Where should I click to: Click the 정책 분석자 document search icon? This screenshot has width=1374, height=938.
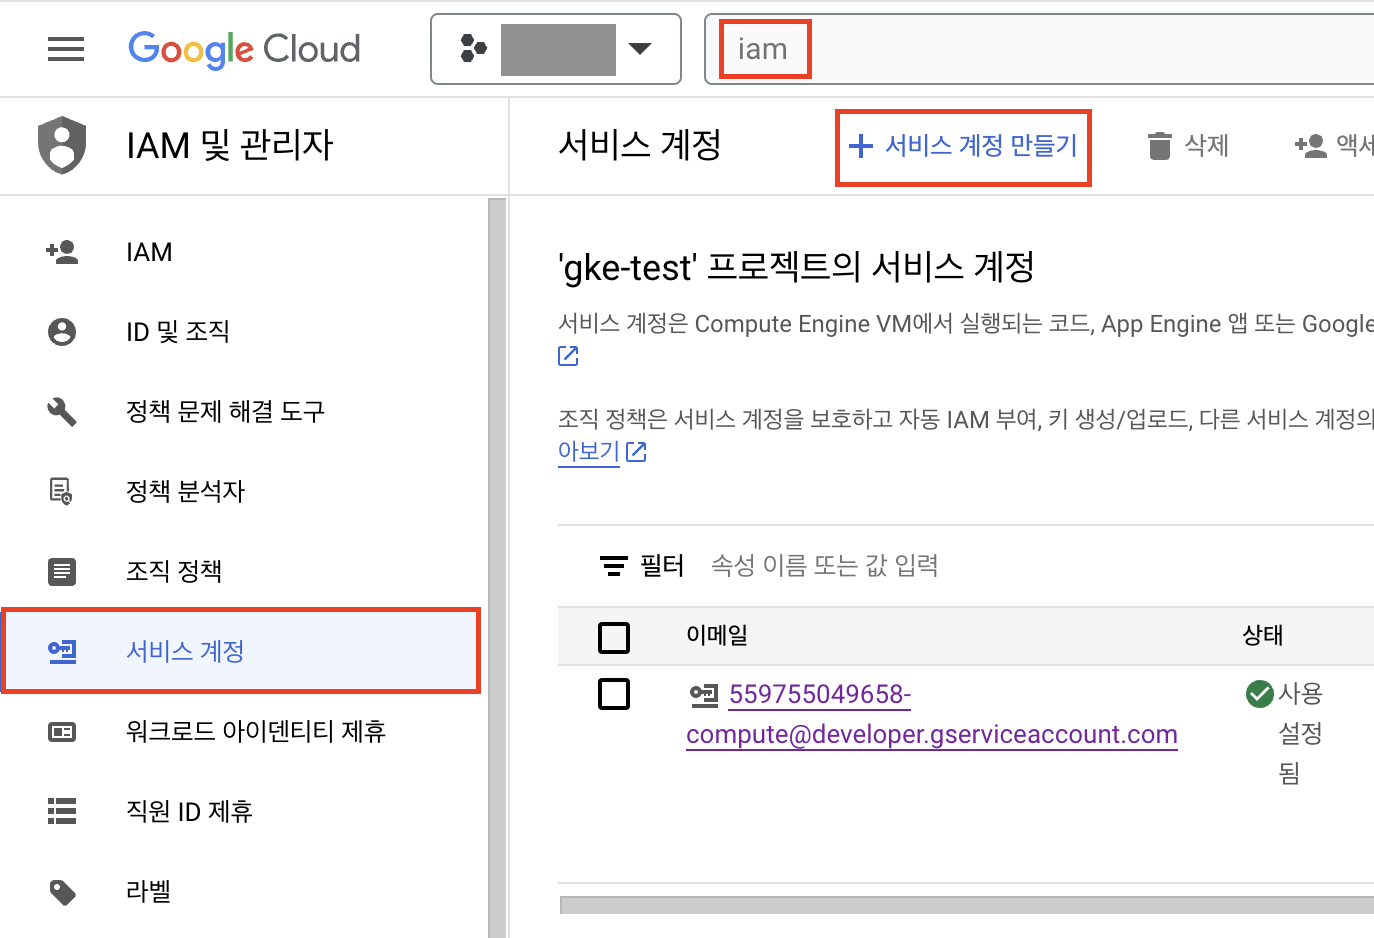click(x=62, y=491)
